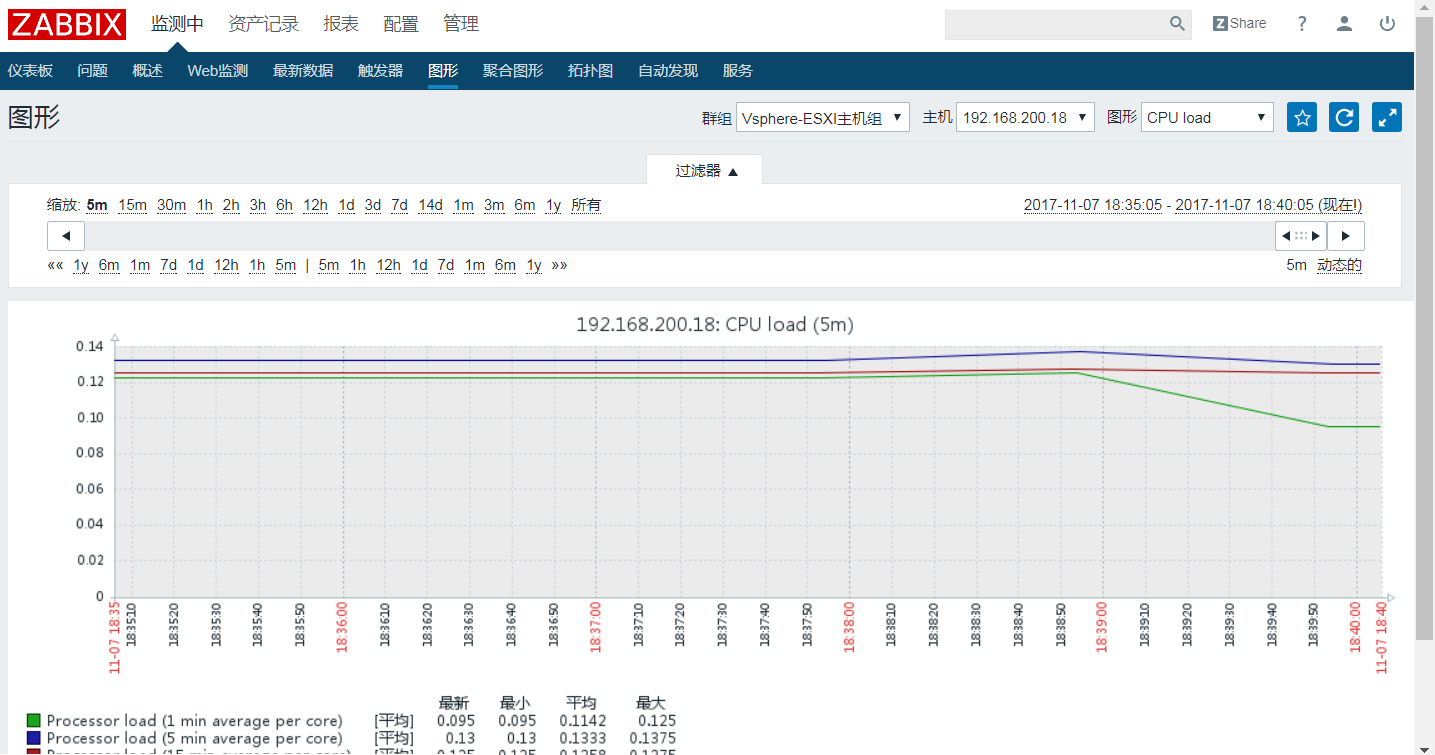
Task: Click the search magnifier icon
Action: (1177, 24)
